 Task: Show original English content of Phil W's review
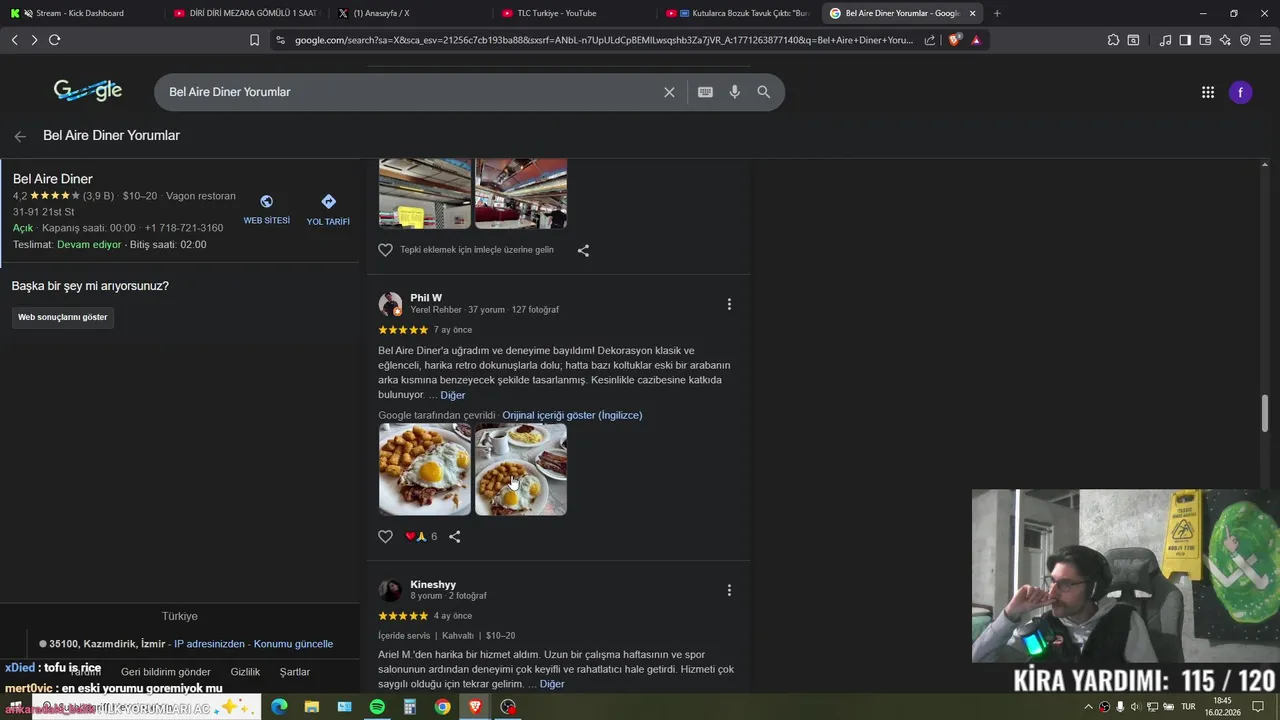[572, 415]
